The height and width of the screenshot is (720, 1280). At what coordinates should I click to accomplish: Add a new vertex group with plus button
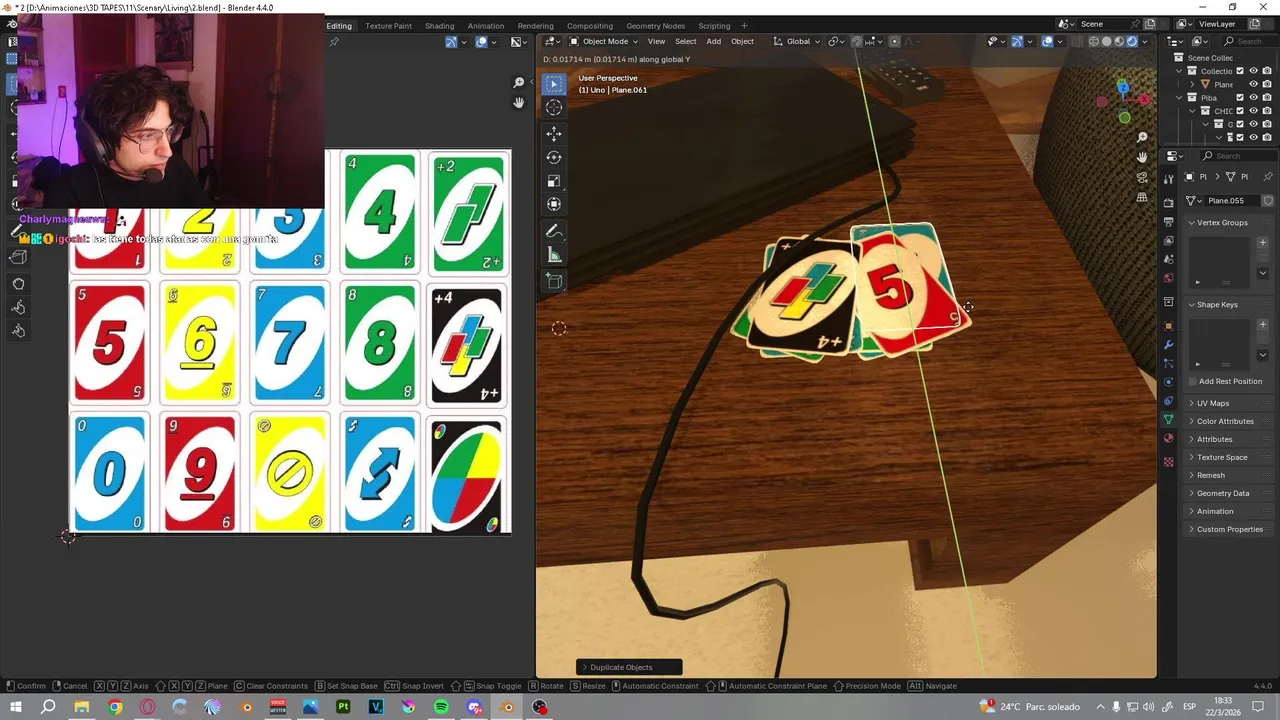point(1262,242)
